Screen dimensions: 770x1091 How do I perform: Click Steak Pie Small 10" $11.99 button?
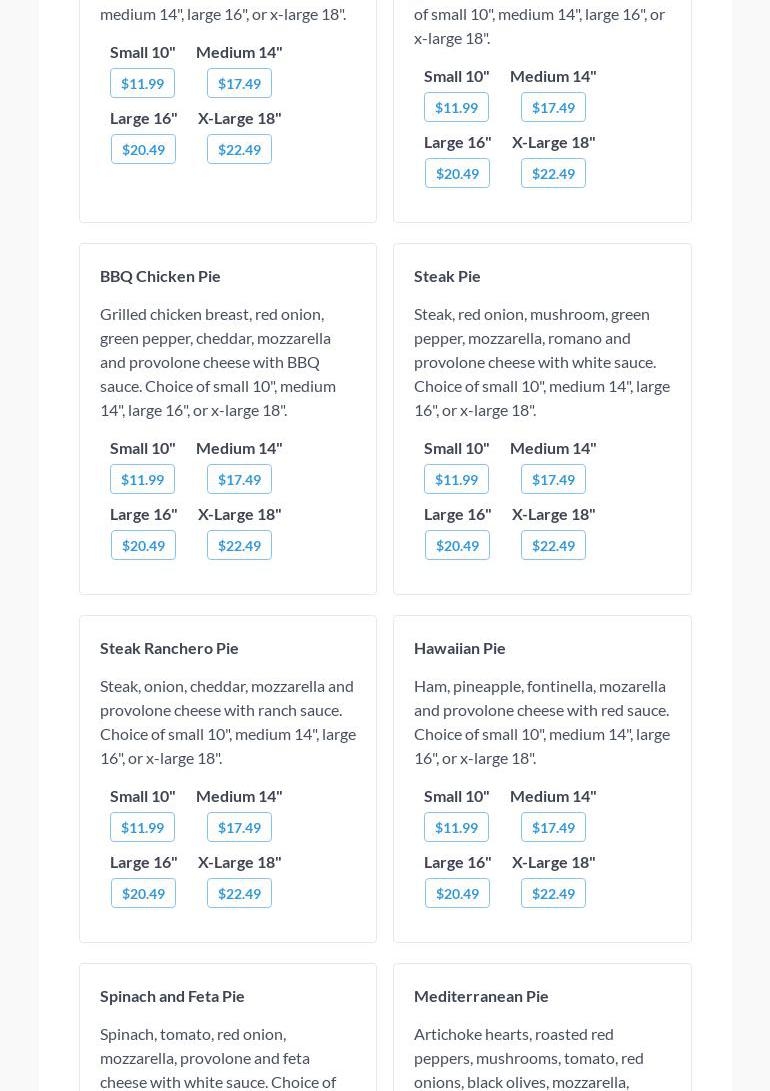pos(456,479)
